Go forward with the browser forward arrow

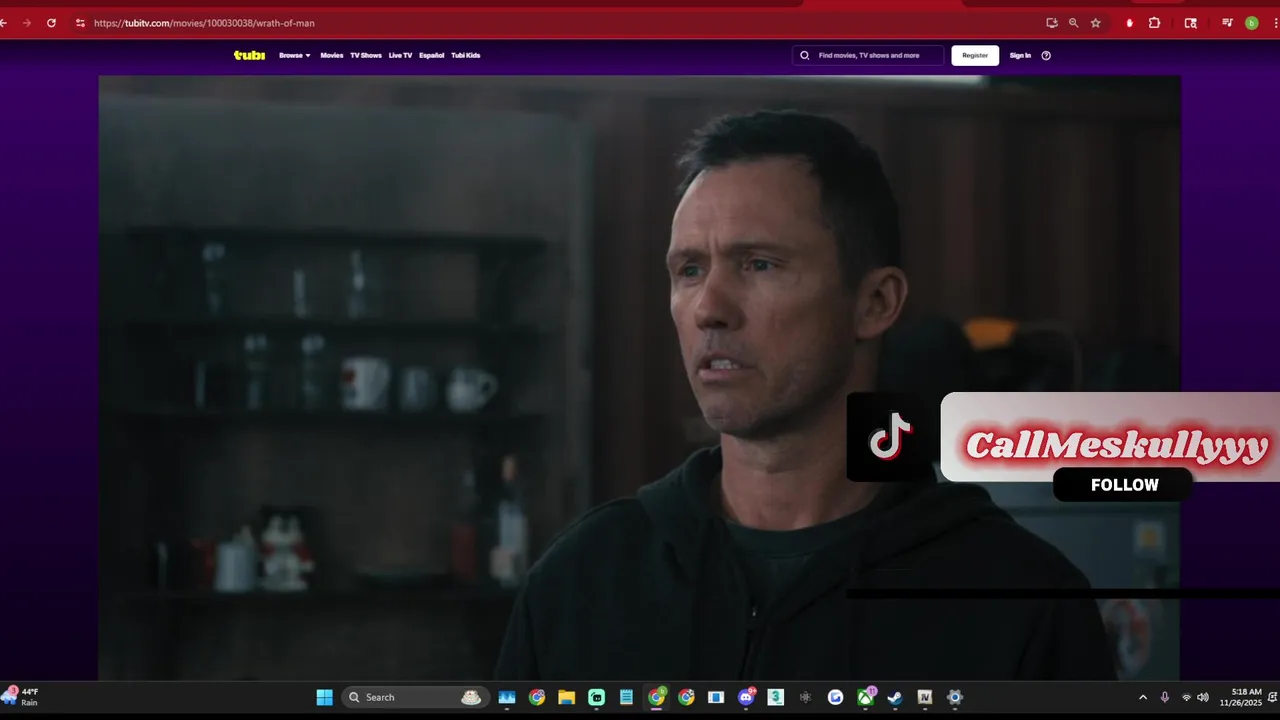point(26,23)
